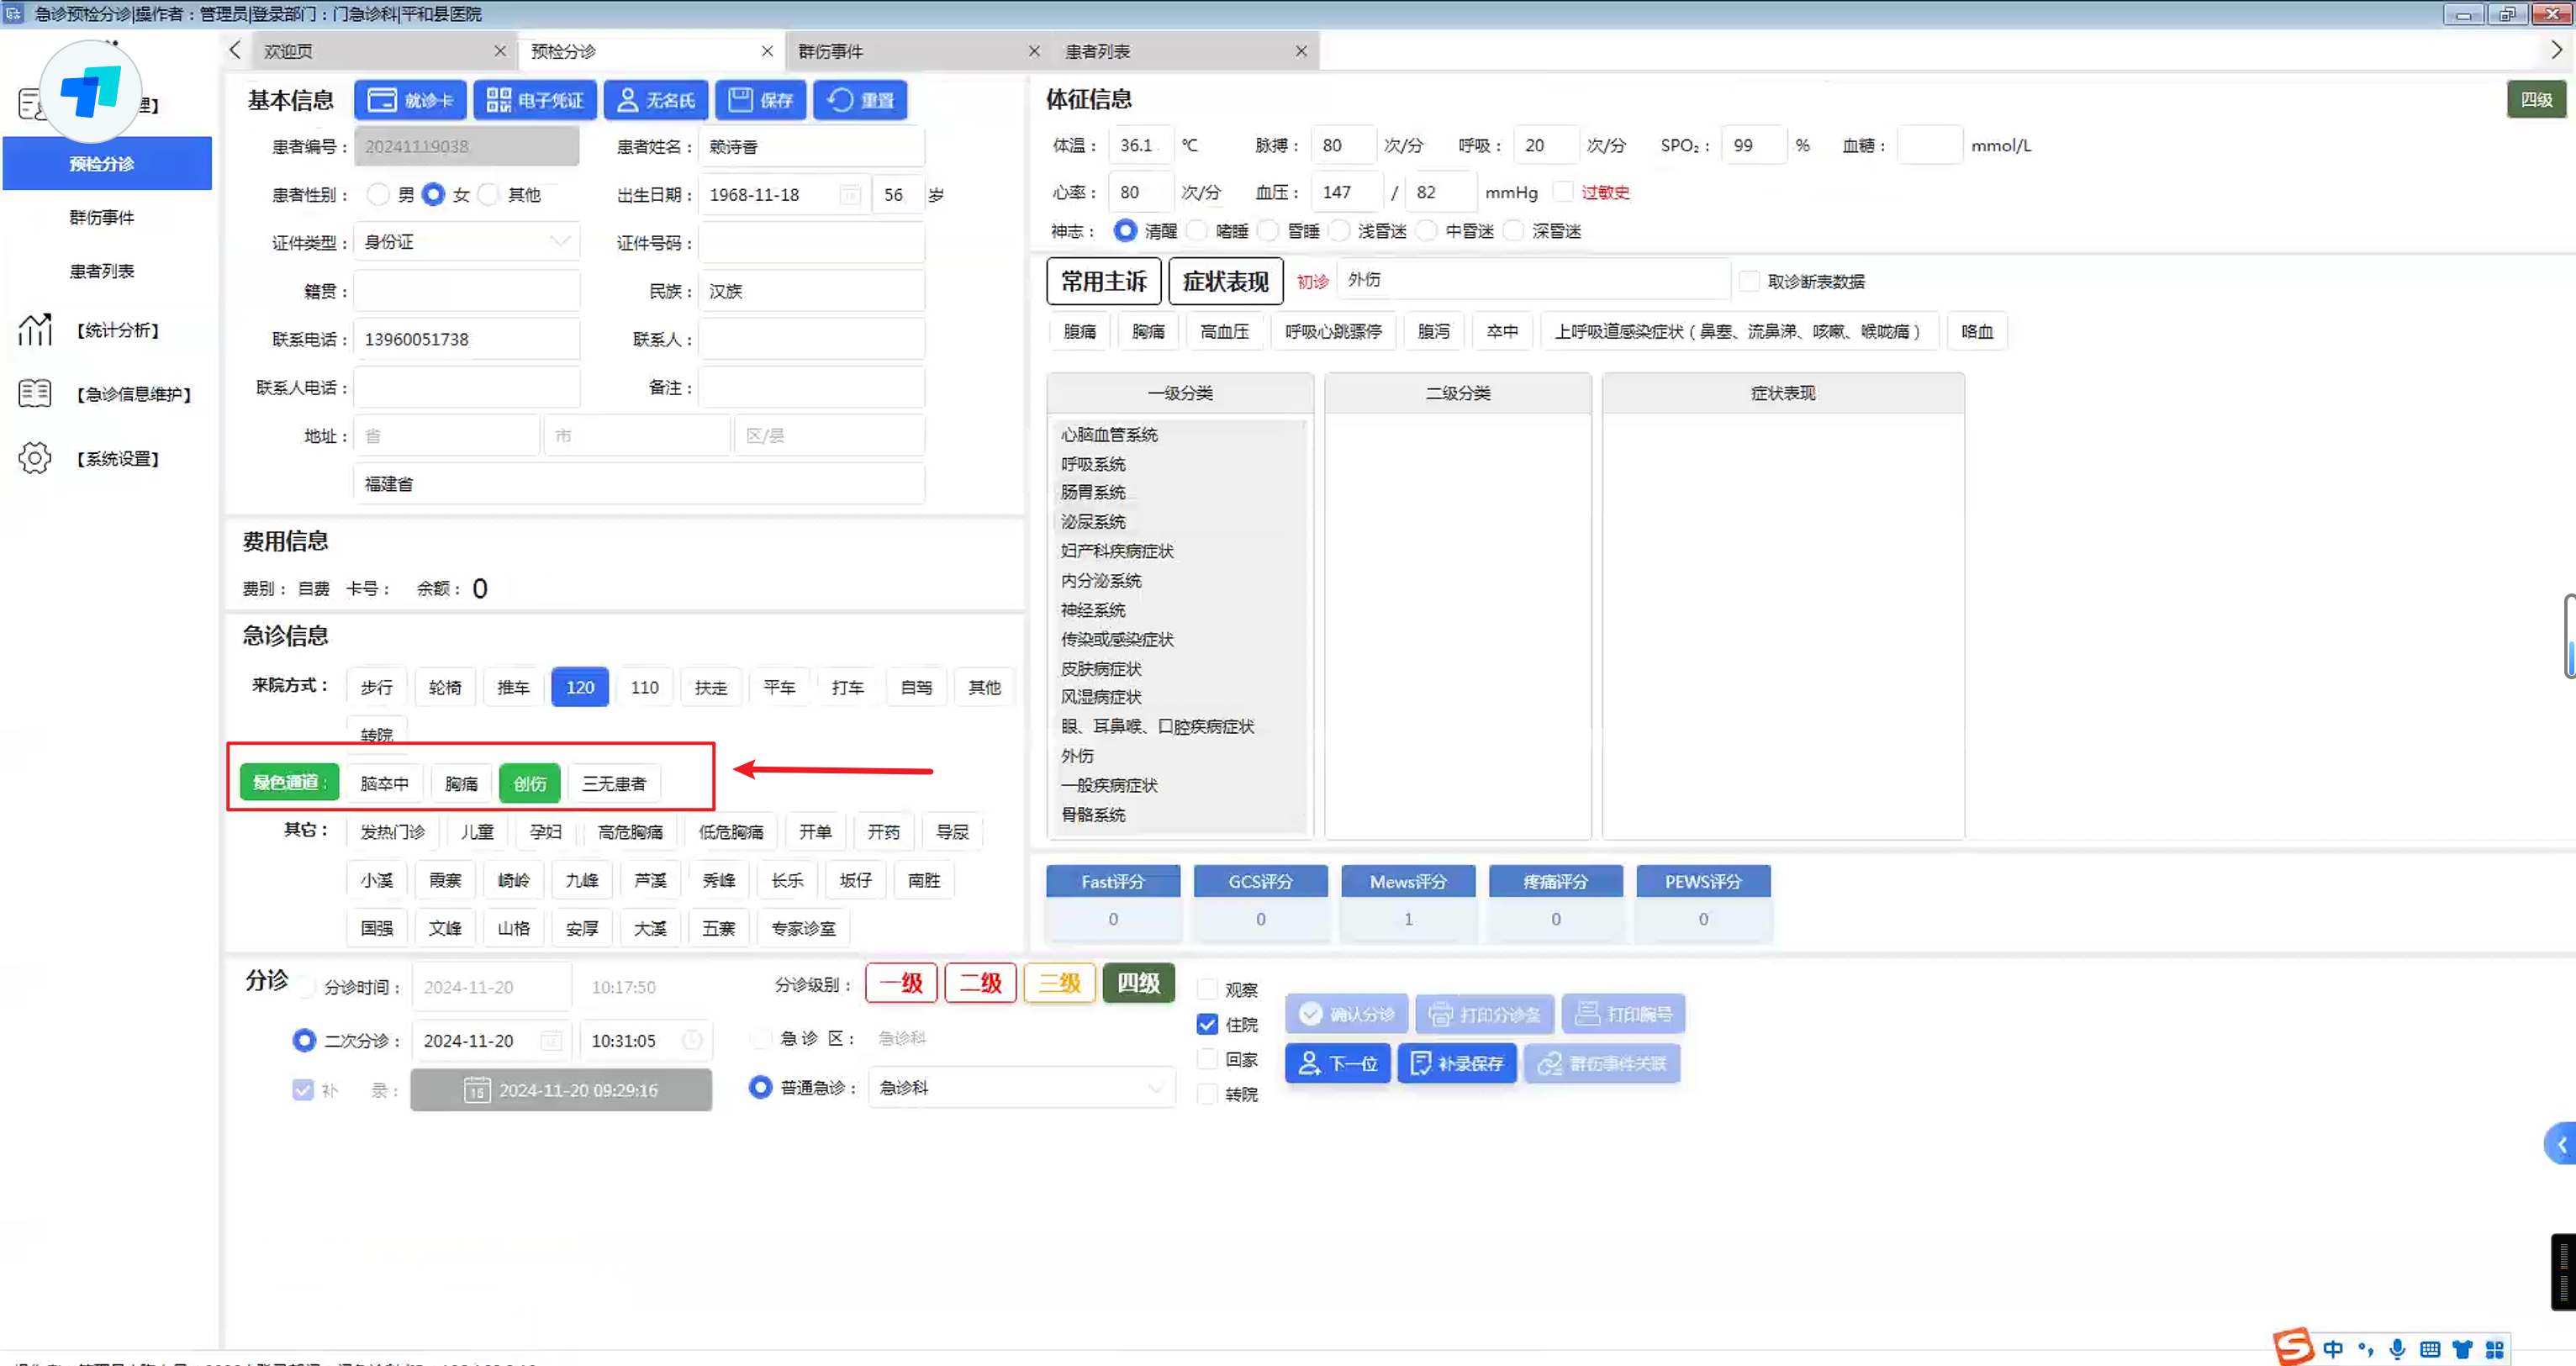2576x1366 pixels.
Task: Click the 证件号码 input field
Action: [x=811, y=243]
